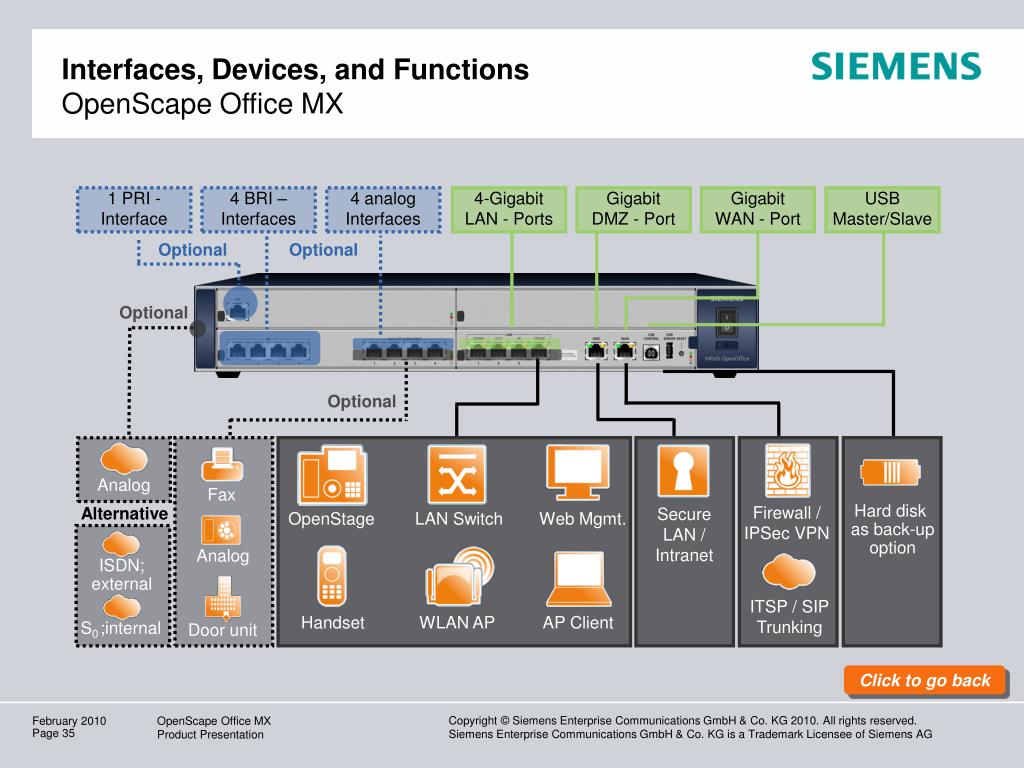Click the gray 'Optional' label left of device
This screenshot has width=1024, height=768.
pyautogui.click(x=153, y=313)
